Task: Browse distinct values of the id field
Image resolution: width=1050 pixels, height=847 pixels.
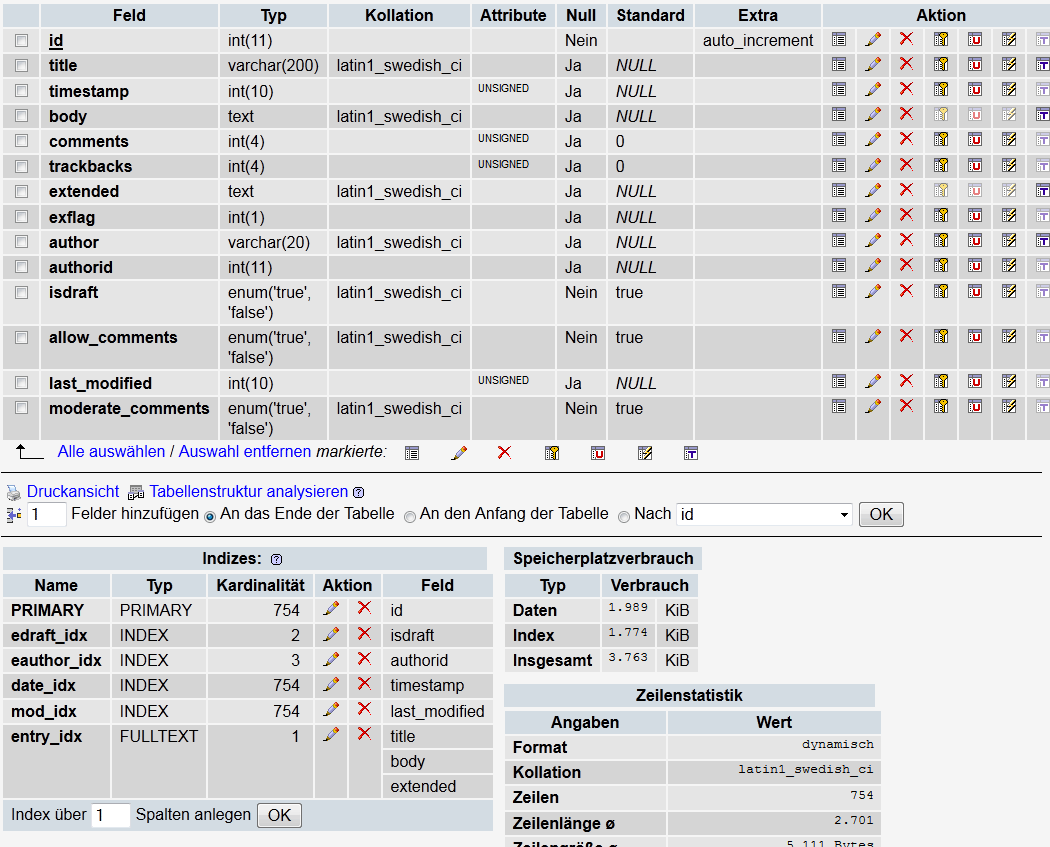Action: (839, 40)
